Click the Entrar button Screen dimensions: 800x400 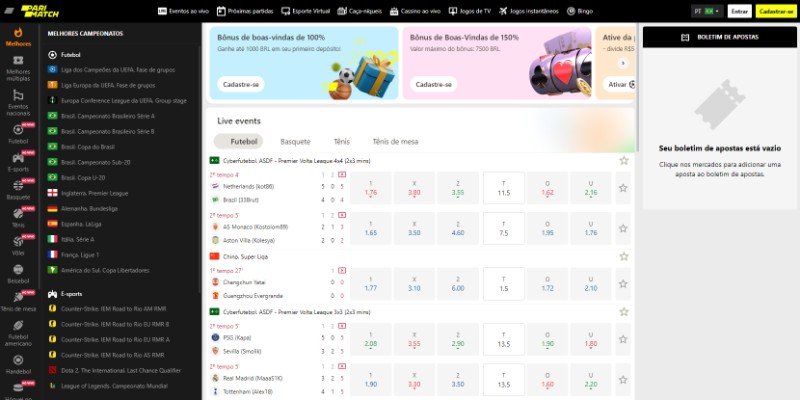click(x=739, y=11)
